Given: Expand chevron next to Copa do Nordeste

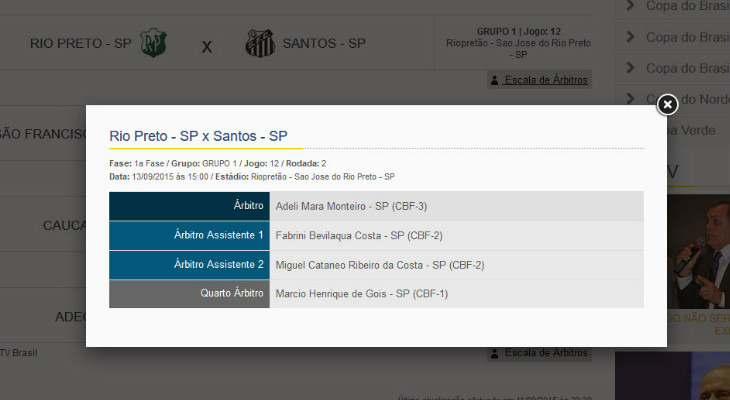Looking at the screenshot, I should pos(630,99).
